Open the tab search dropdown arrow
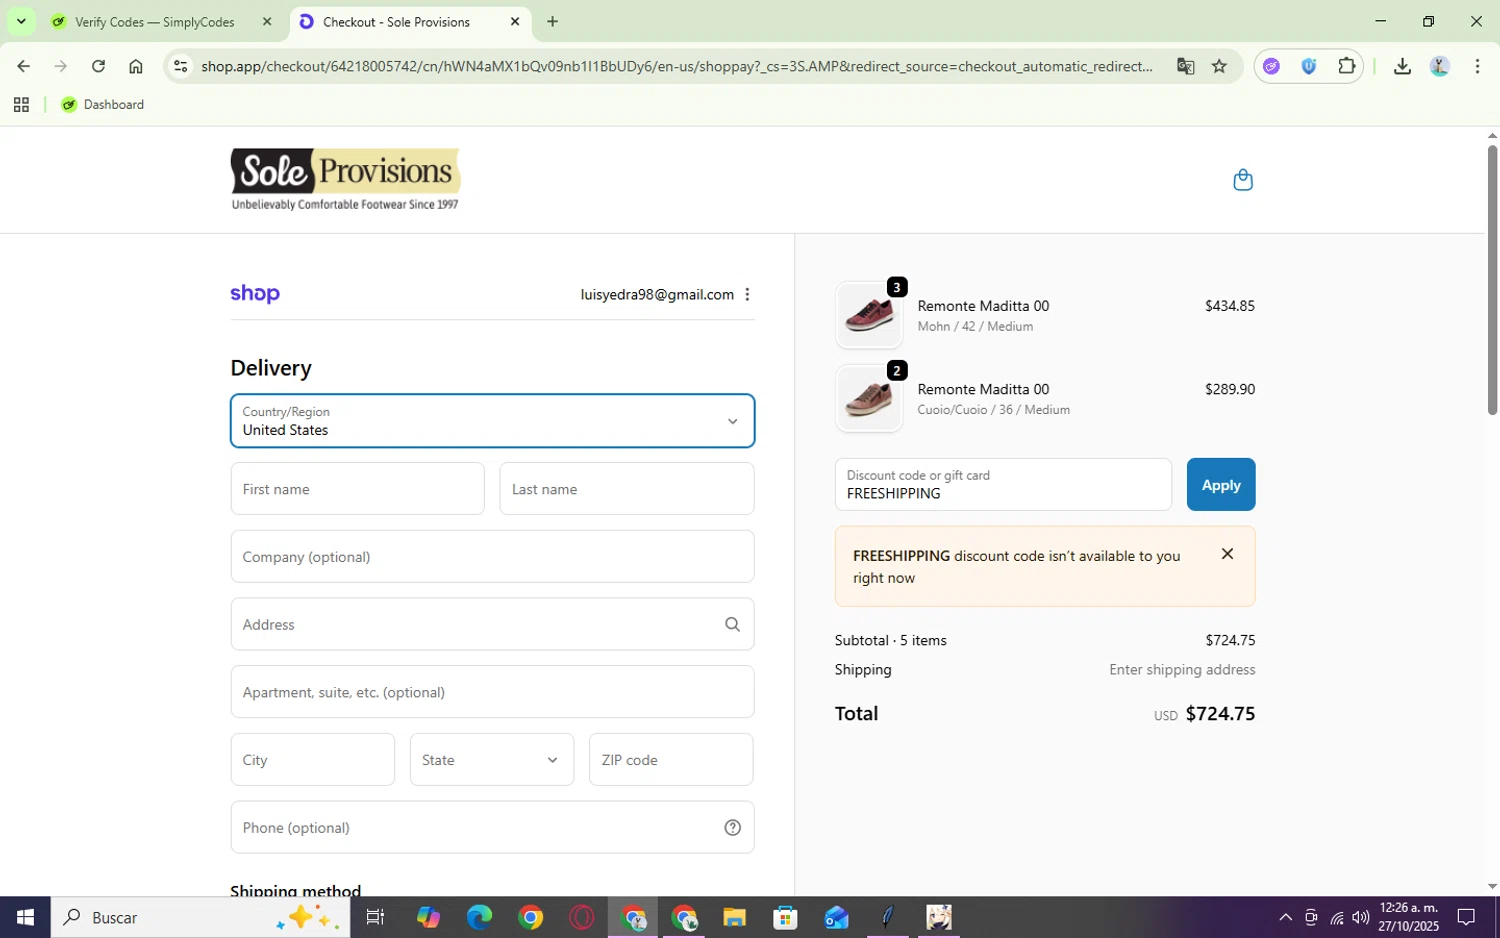Image resolution: width=1500 pixels, height=938 pixels. [x=21, y=21]
